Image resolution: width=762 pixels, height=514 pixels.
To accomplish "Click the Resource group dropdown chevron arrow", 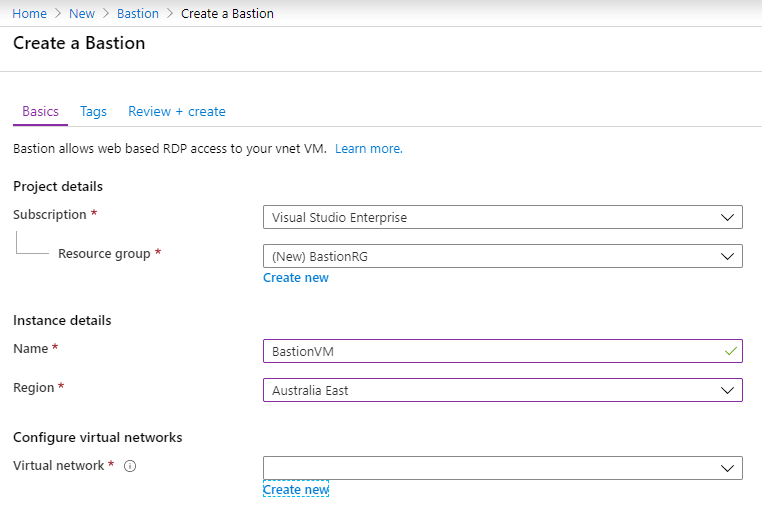I will click(727, 257).
